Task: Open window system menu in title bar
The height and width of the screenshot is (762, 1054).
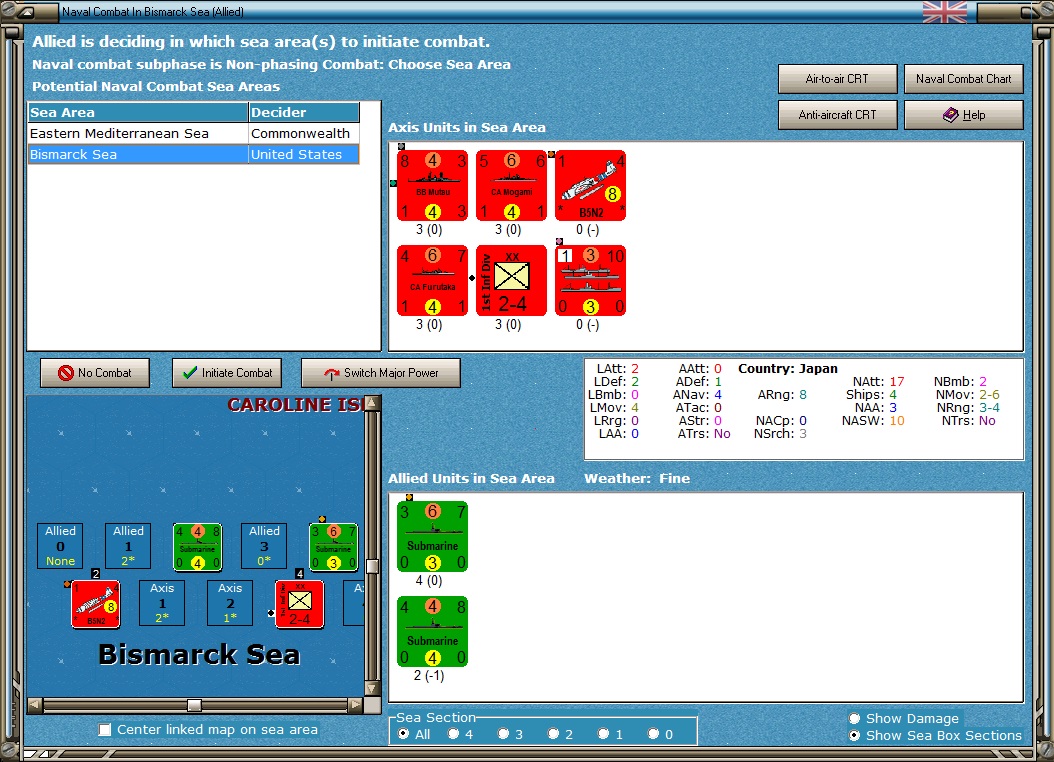Action: point(28,11)
